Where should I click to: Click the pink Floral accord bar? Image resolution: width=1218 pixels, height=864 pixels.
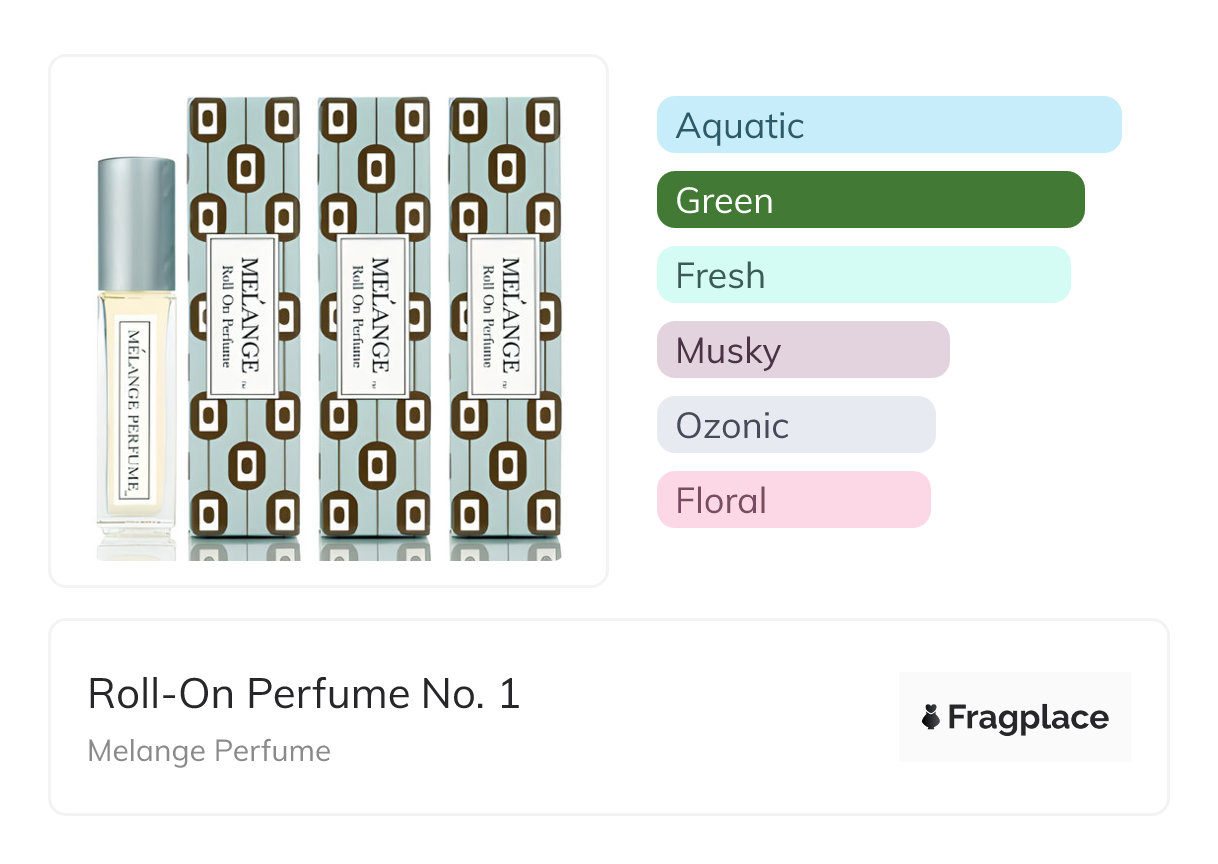point(793,500)
